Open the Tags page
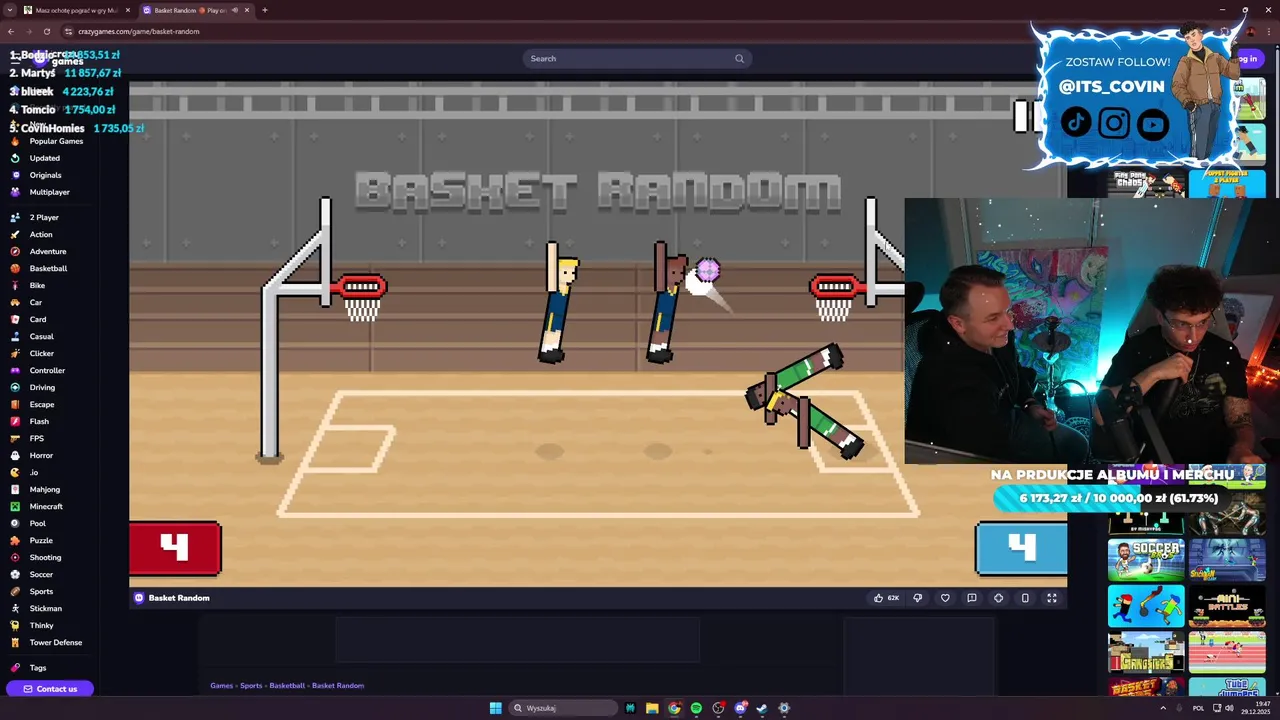This screenshot has height=720, width=1280. 38,667
